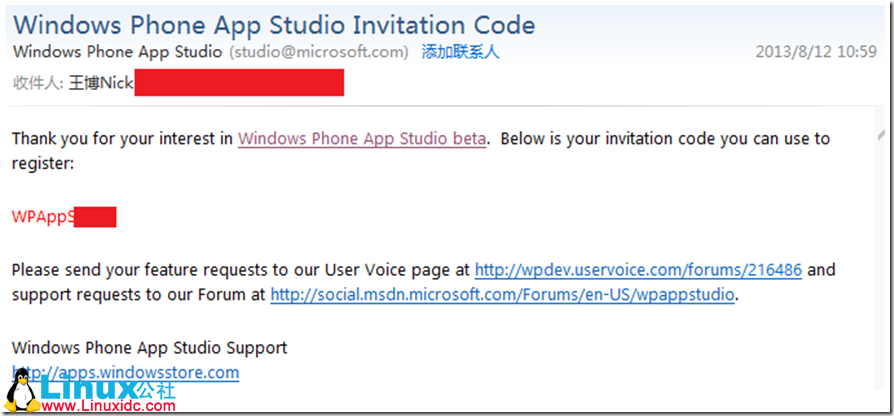
Task: Click the WPAppS invitation code text
Action: point(42,217)
